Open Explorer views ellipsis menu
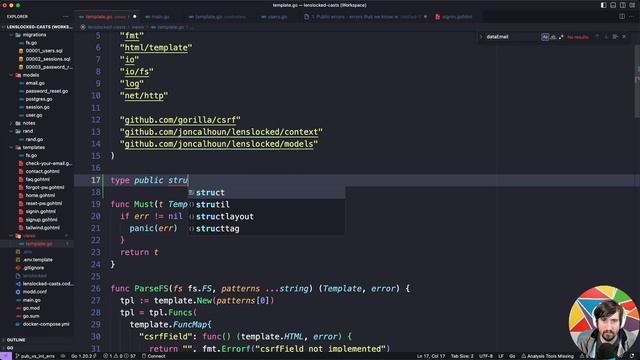 pyautogui.click(x=65, y=17)
